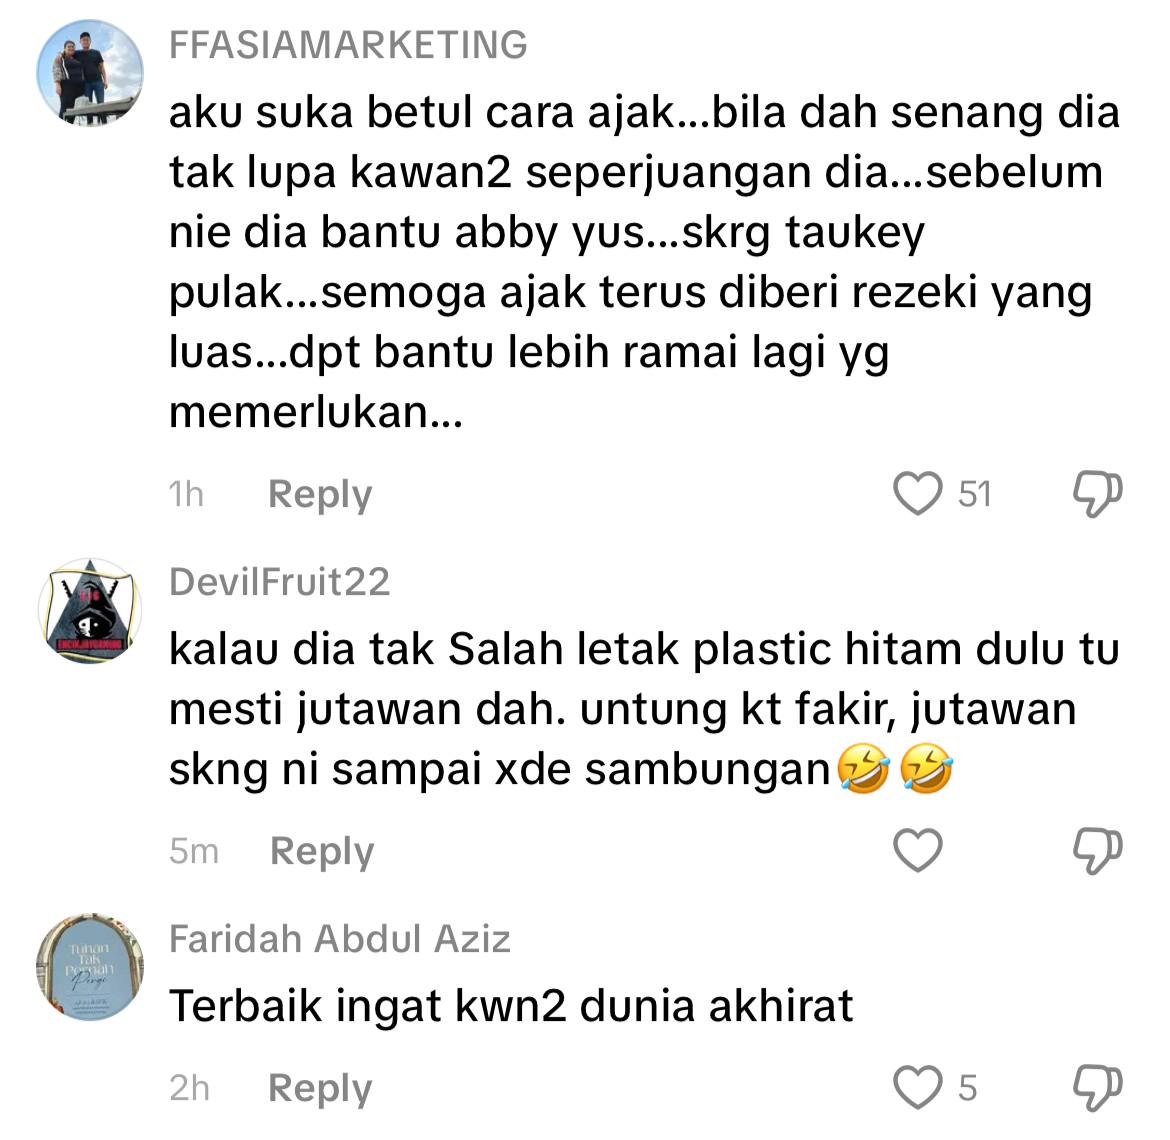Select the 'Terbaik ingat kwn2' comment text
The width and height of the screenshot is (1170, 1140).
[x=511, y=1006]
